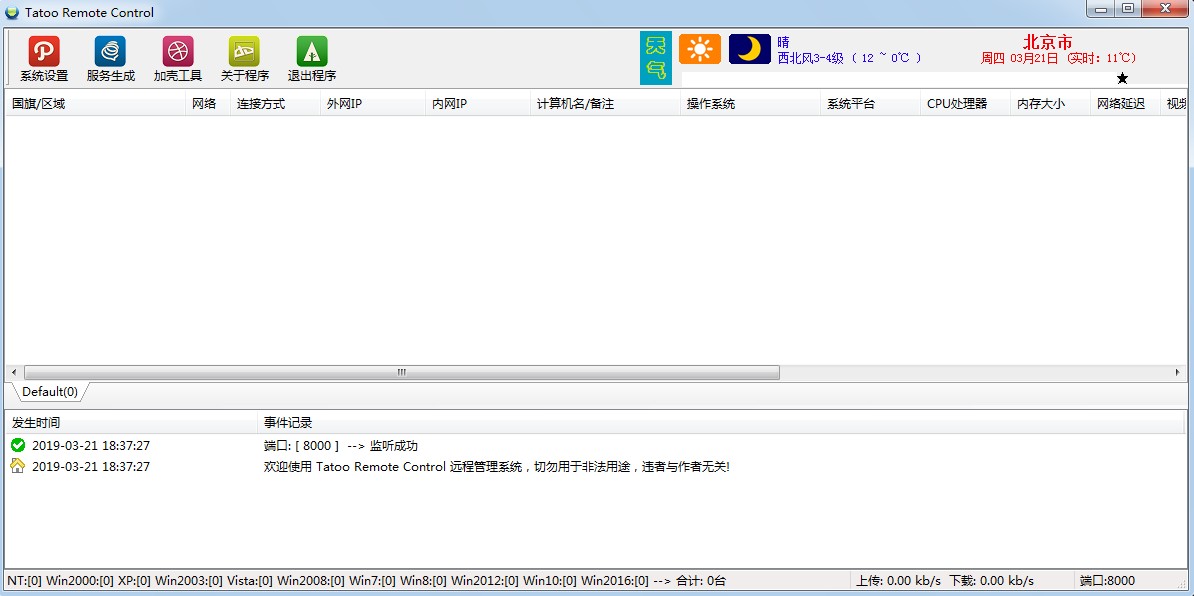Click the Tatoo Remote Control title icon

(x=11, y=13)
